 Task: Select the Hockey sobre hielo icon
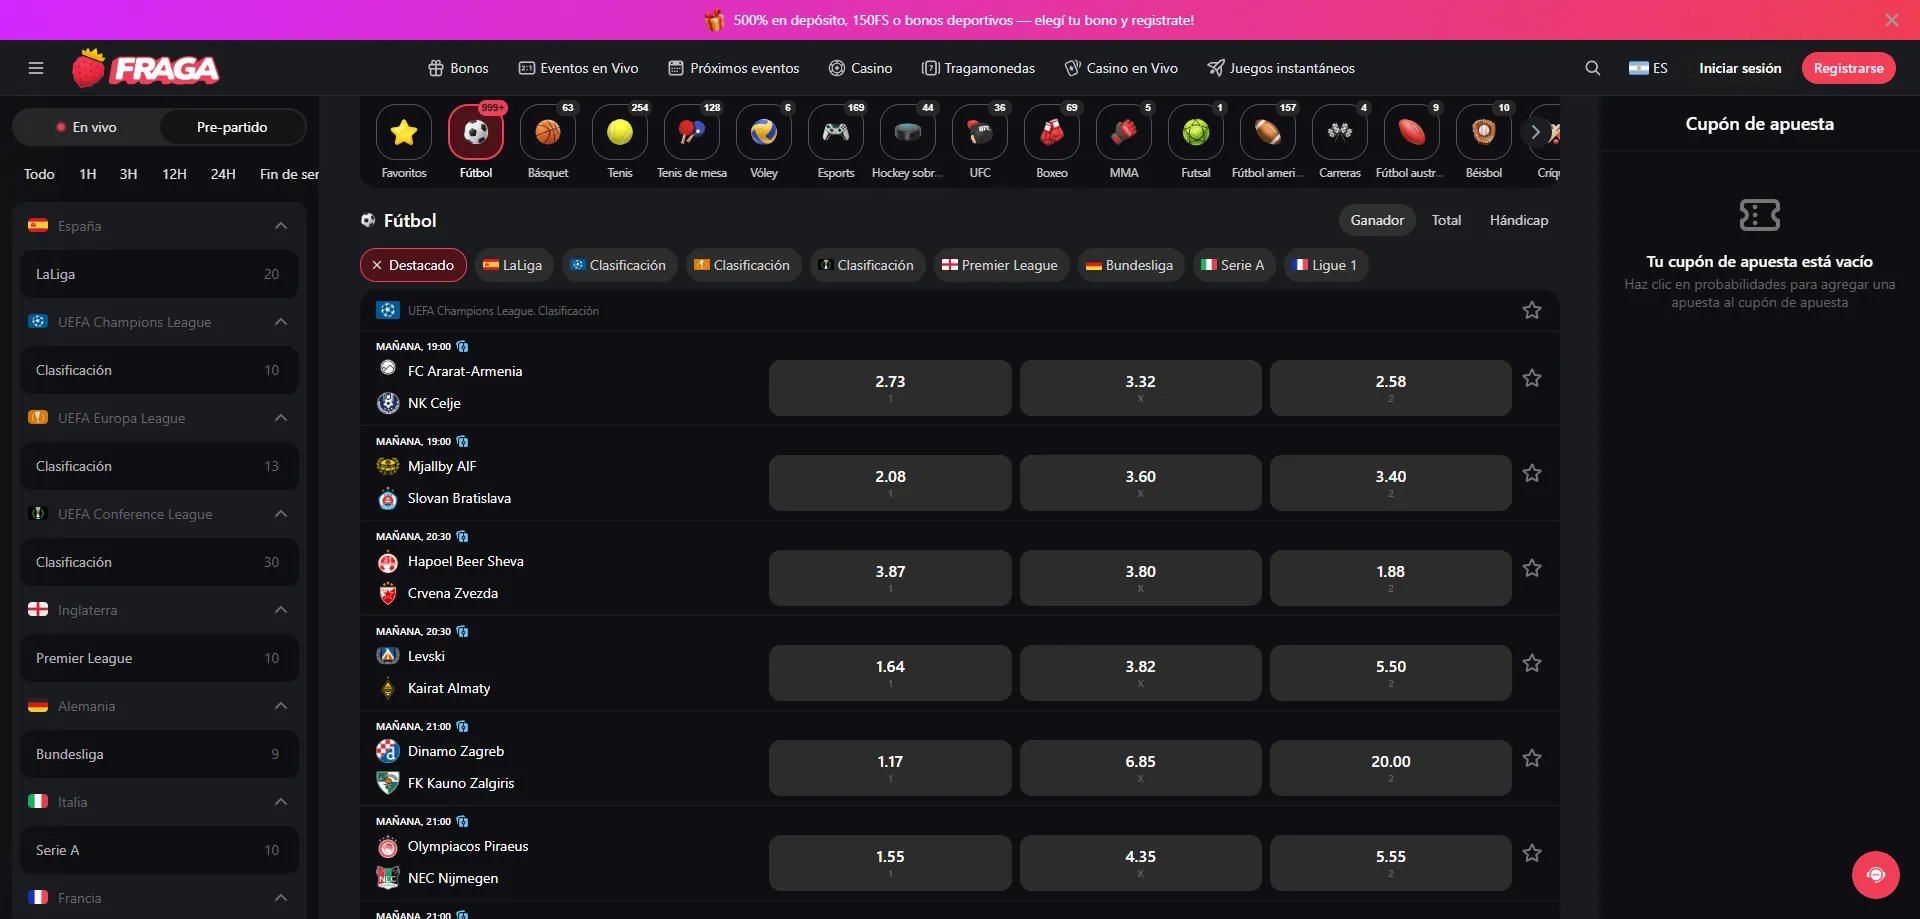pos(908,132)
